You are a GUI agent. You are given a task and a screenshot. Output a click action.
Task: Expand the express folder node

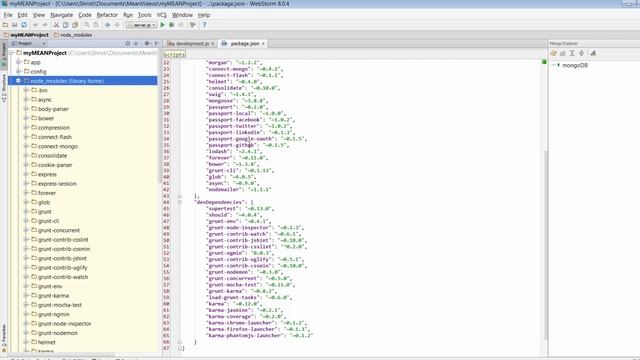point(26,174)
